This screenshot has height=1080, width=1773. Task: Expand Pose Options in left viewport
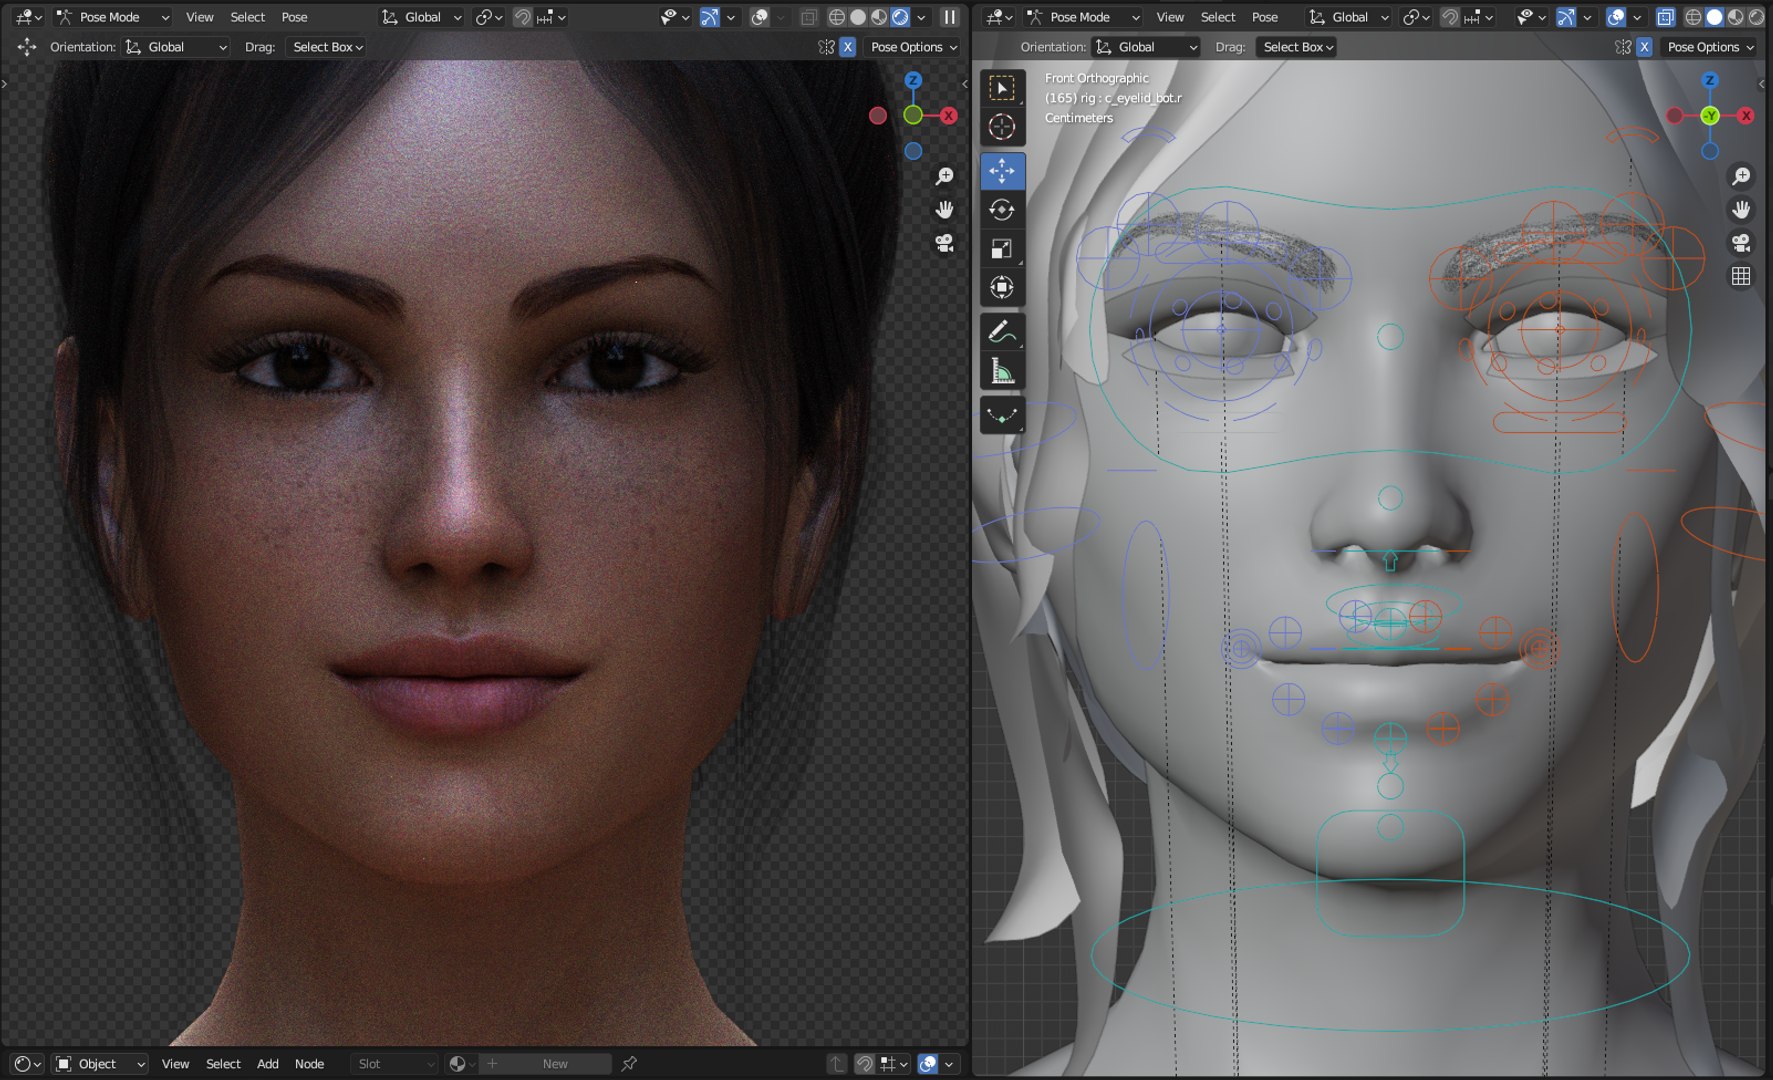(914, 47)
